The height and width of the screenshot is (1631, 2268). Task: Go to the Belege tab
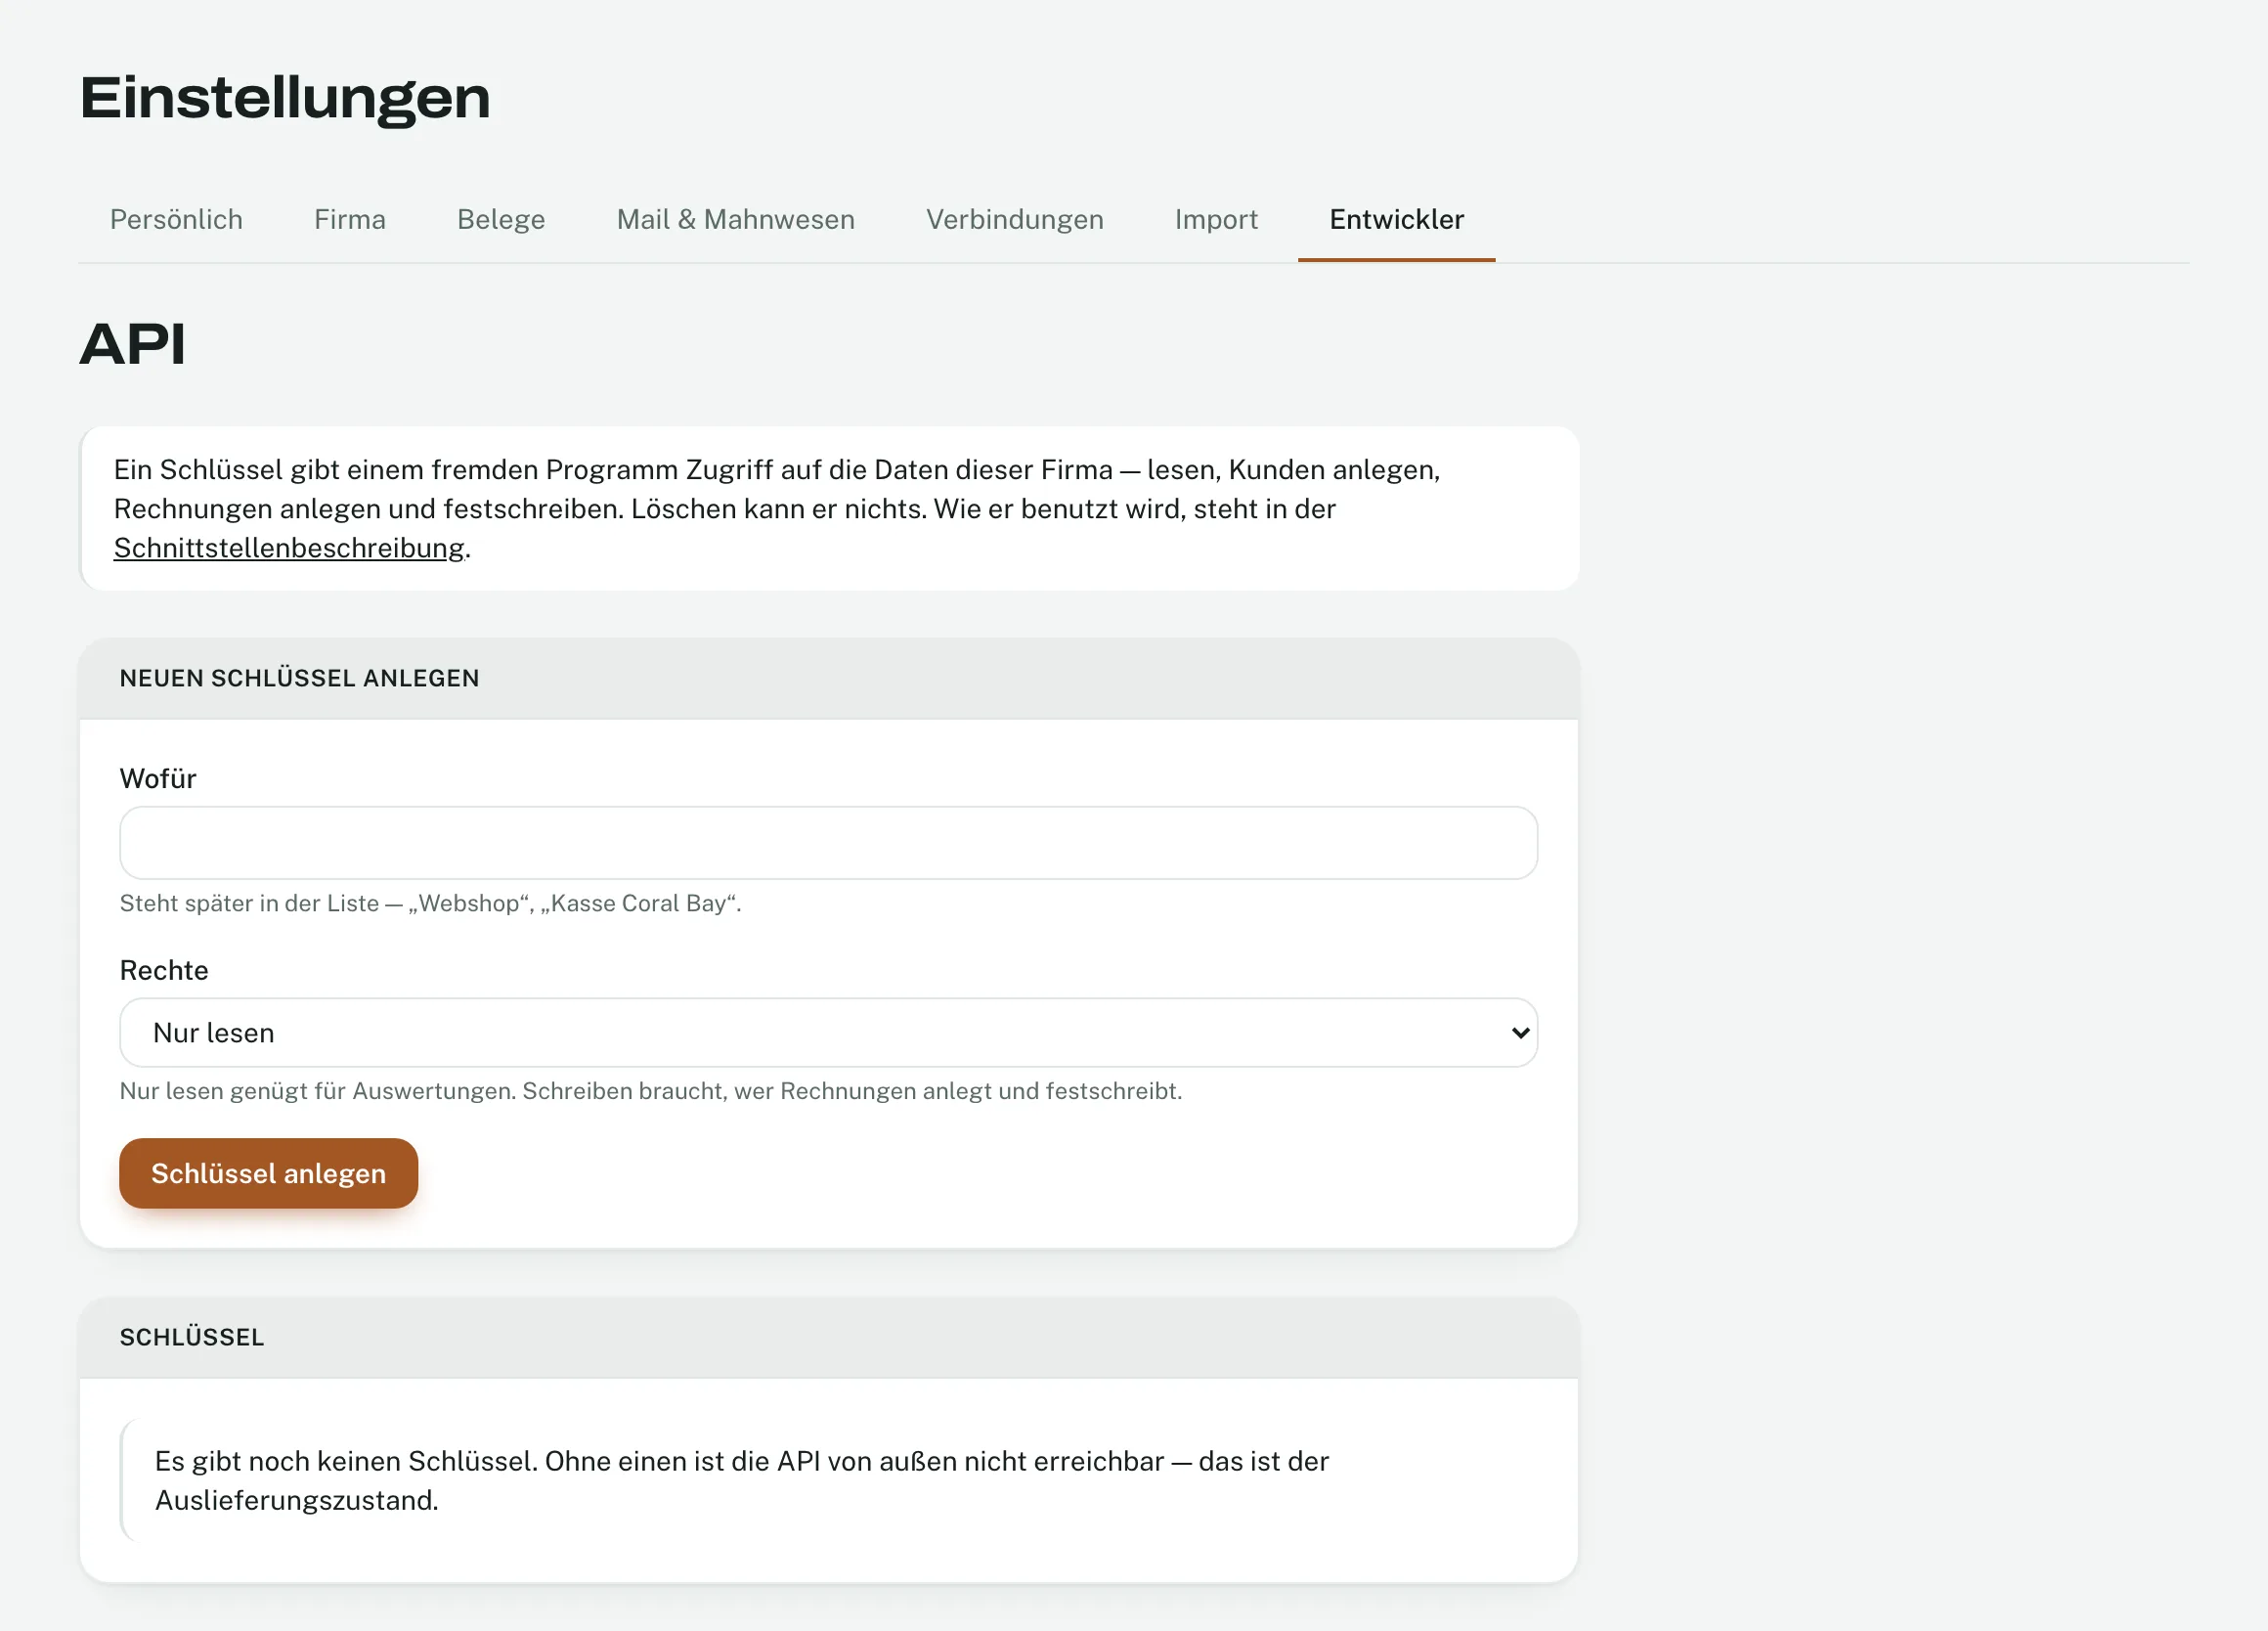click(501, 220)
